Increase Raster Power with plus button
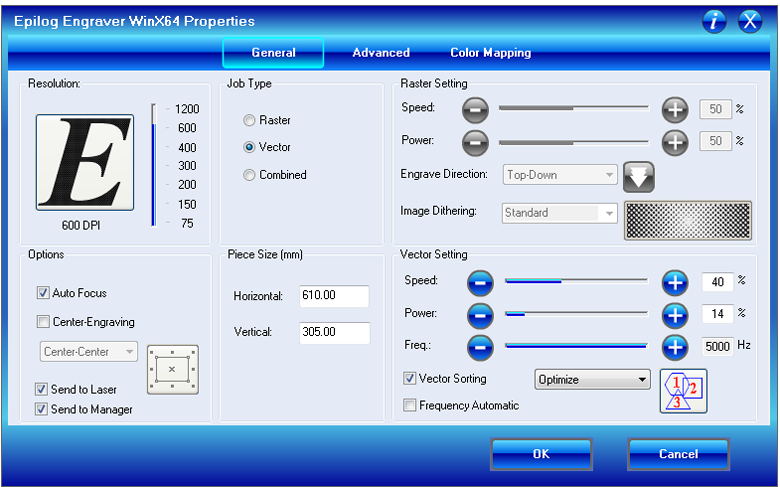This screenshot has width=780, height=487. pyautogui.click(x=675, y=143)
